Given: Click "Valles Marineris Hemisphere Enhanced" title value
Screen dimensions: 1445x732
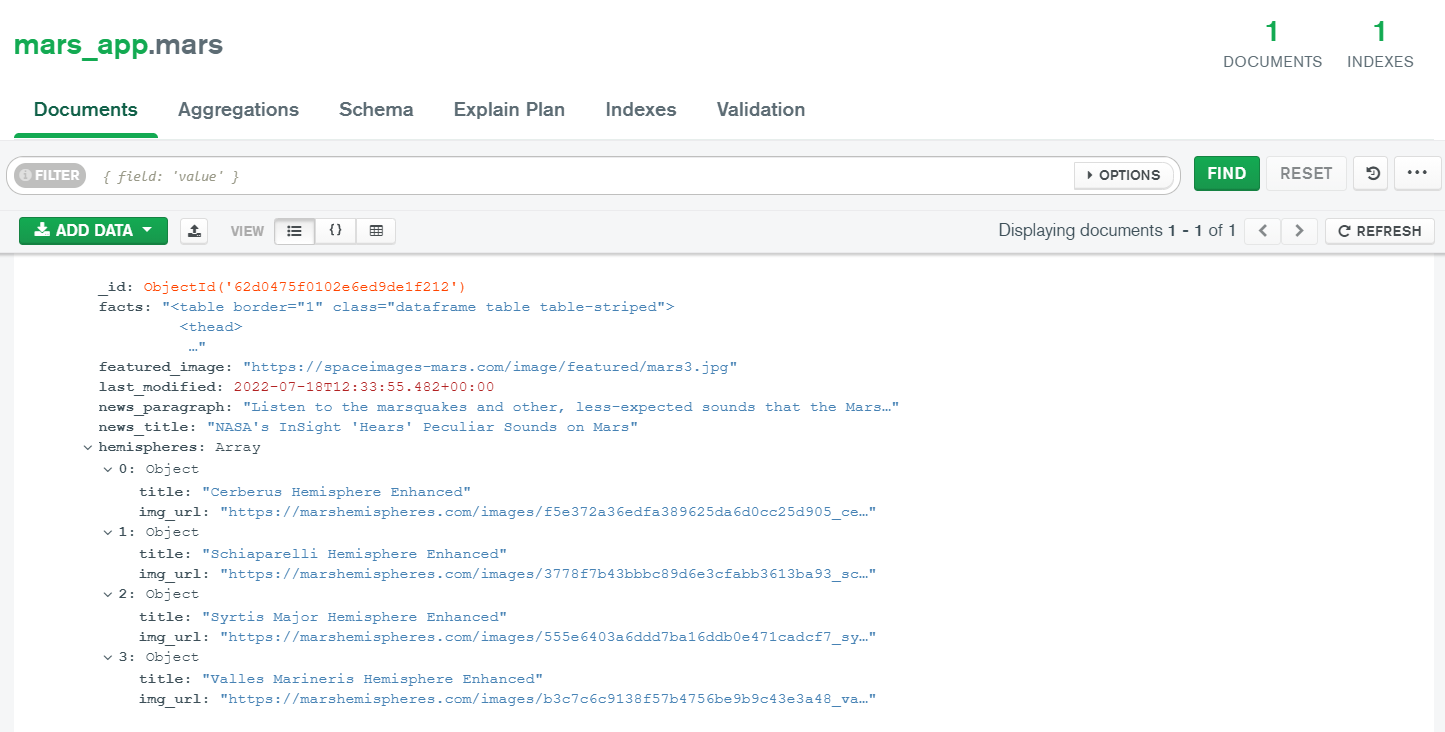Looking at the screenshot, I should pyautogui.click(x=372, y=679).
